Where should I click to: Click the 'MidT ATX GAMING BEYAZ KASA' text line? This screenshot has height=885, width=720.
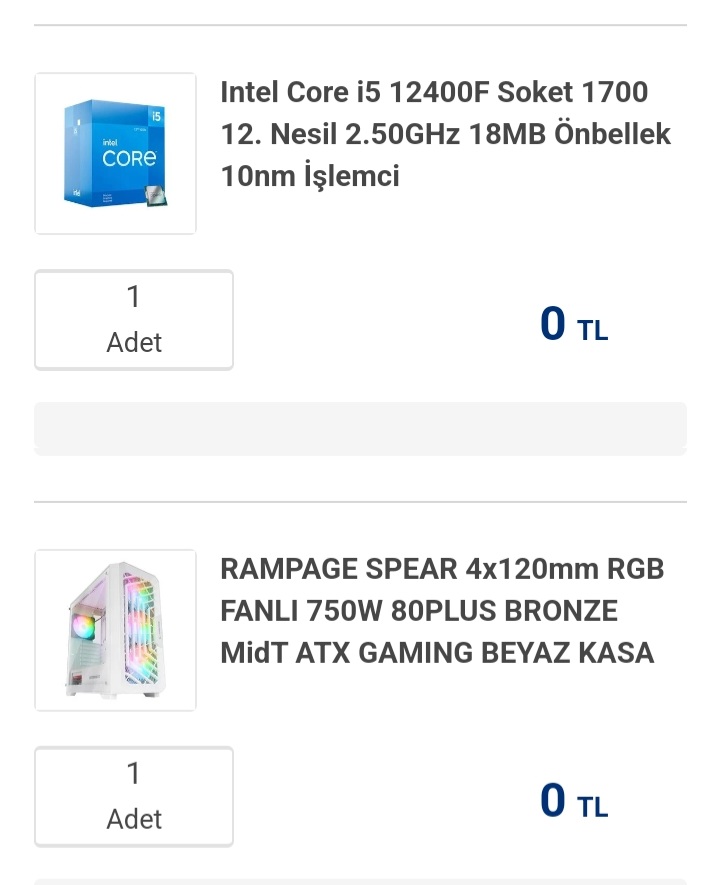(x=437, y=653)
